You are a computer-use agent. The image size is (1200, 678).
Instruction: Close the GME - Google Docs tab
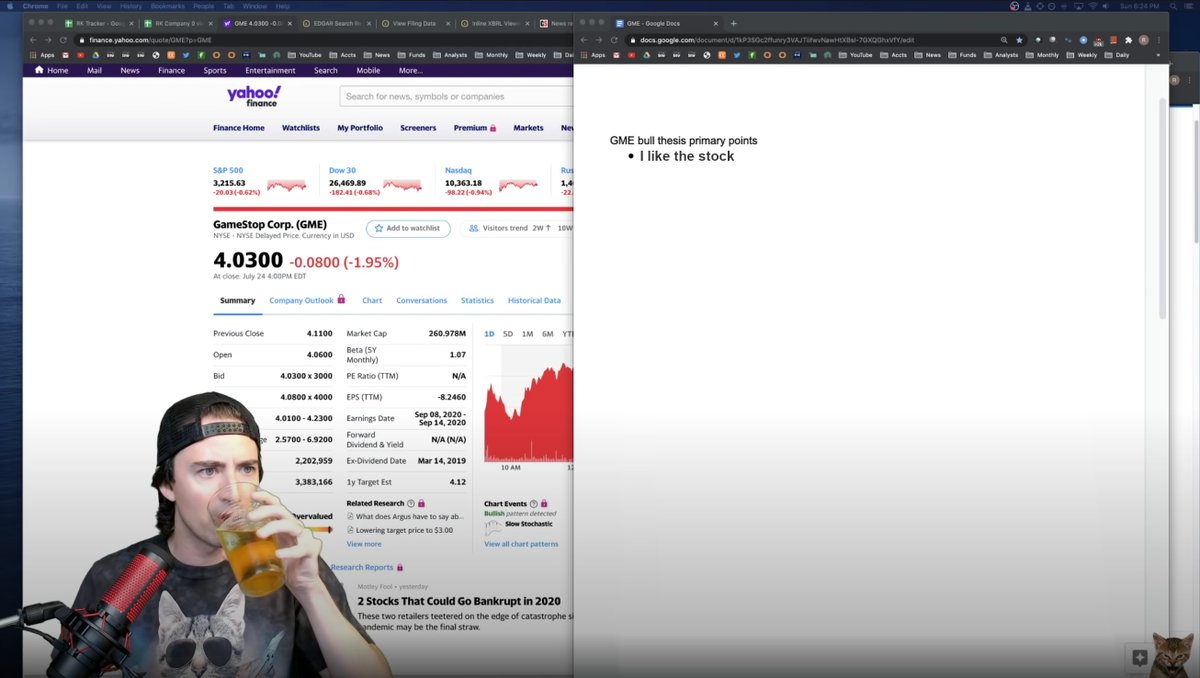coord(716,23)
